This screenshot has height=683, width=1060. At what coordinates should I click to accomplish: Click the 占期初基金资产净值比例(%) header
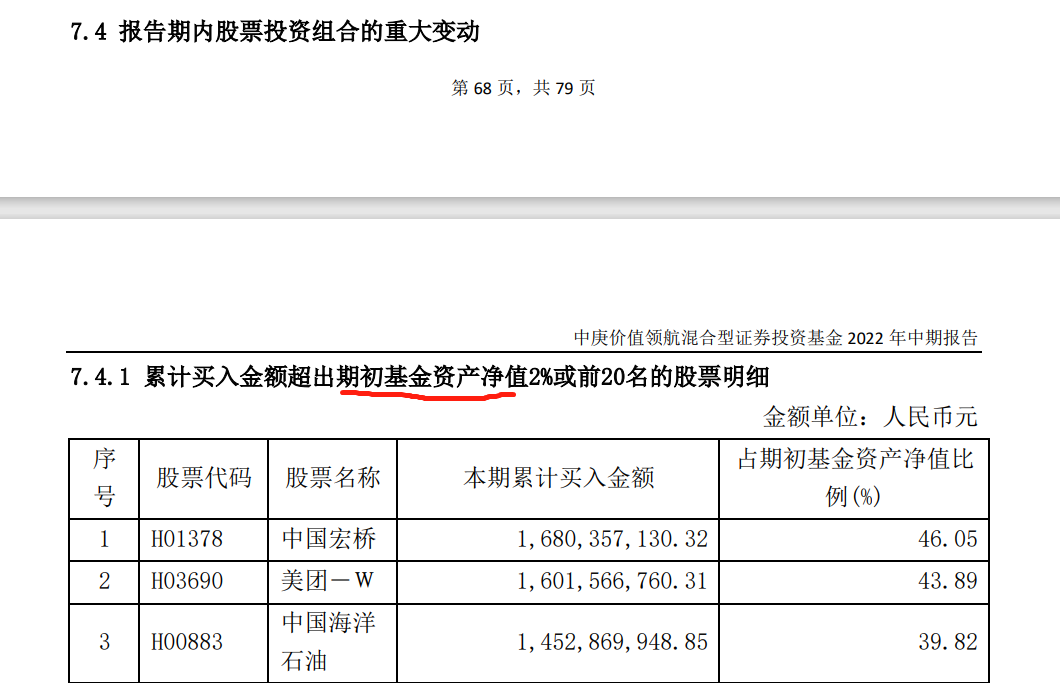854,477
